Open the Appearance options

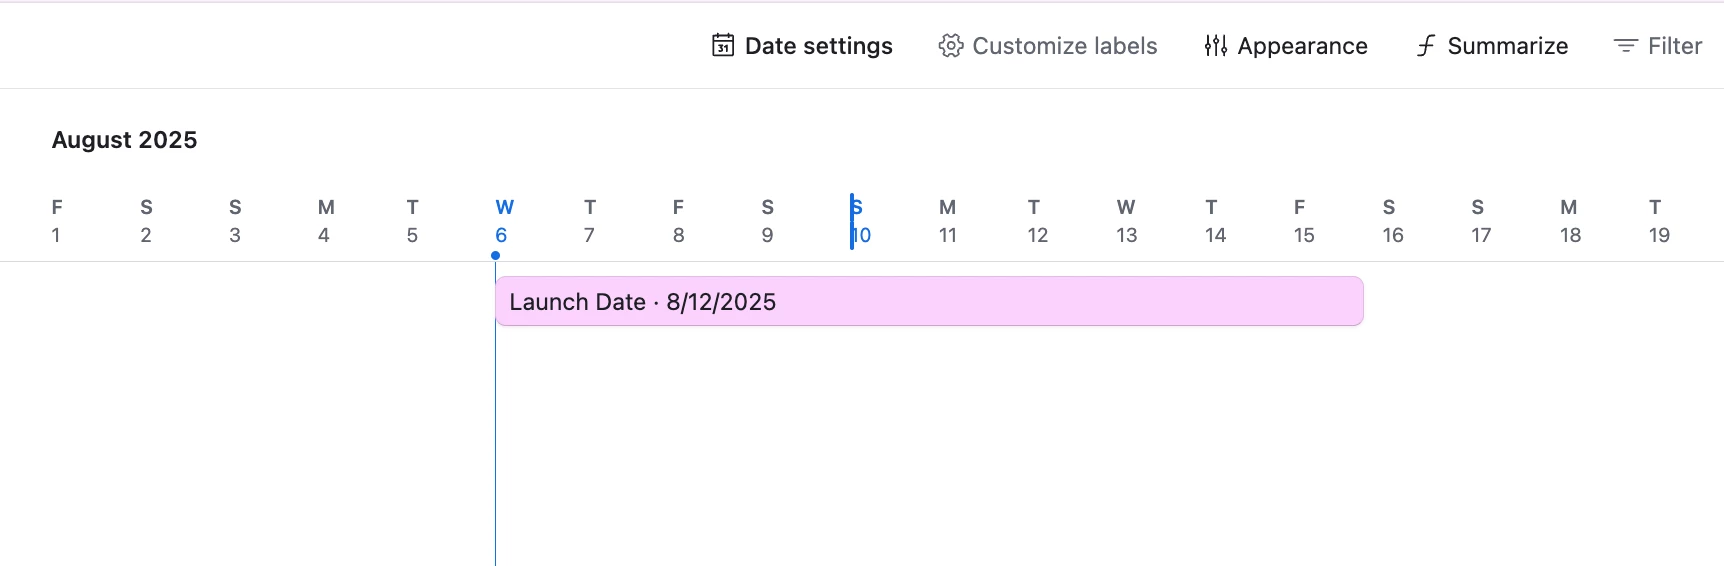pos(1285,45)
